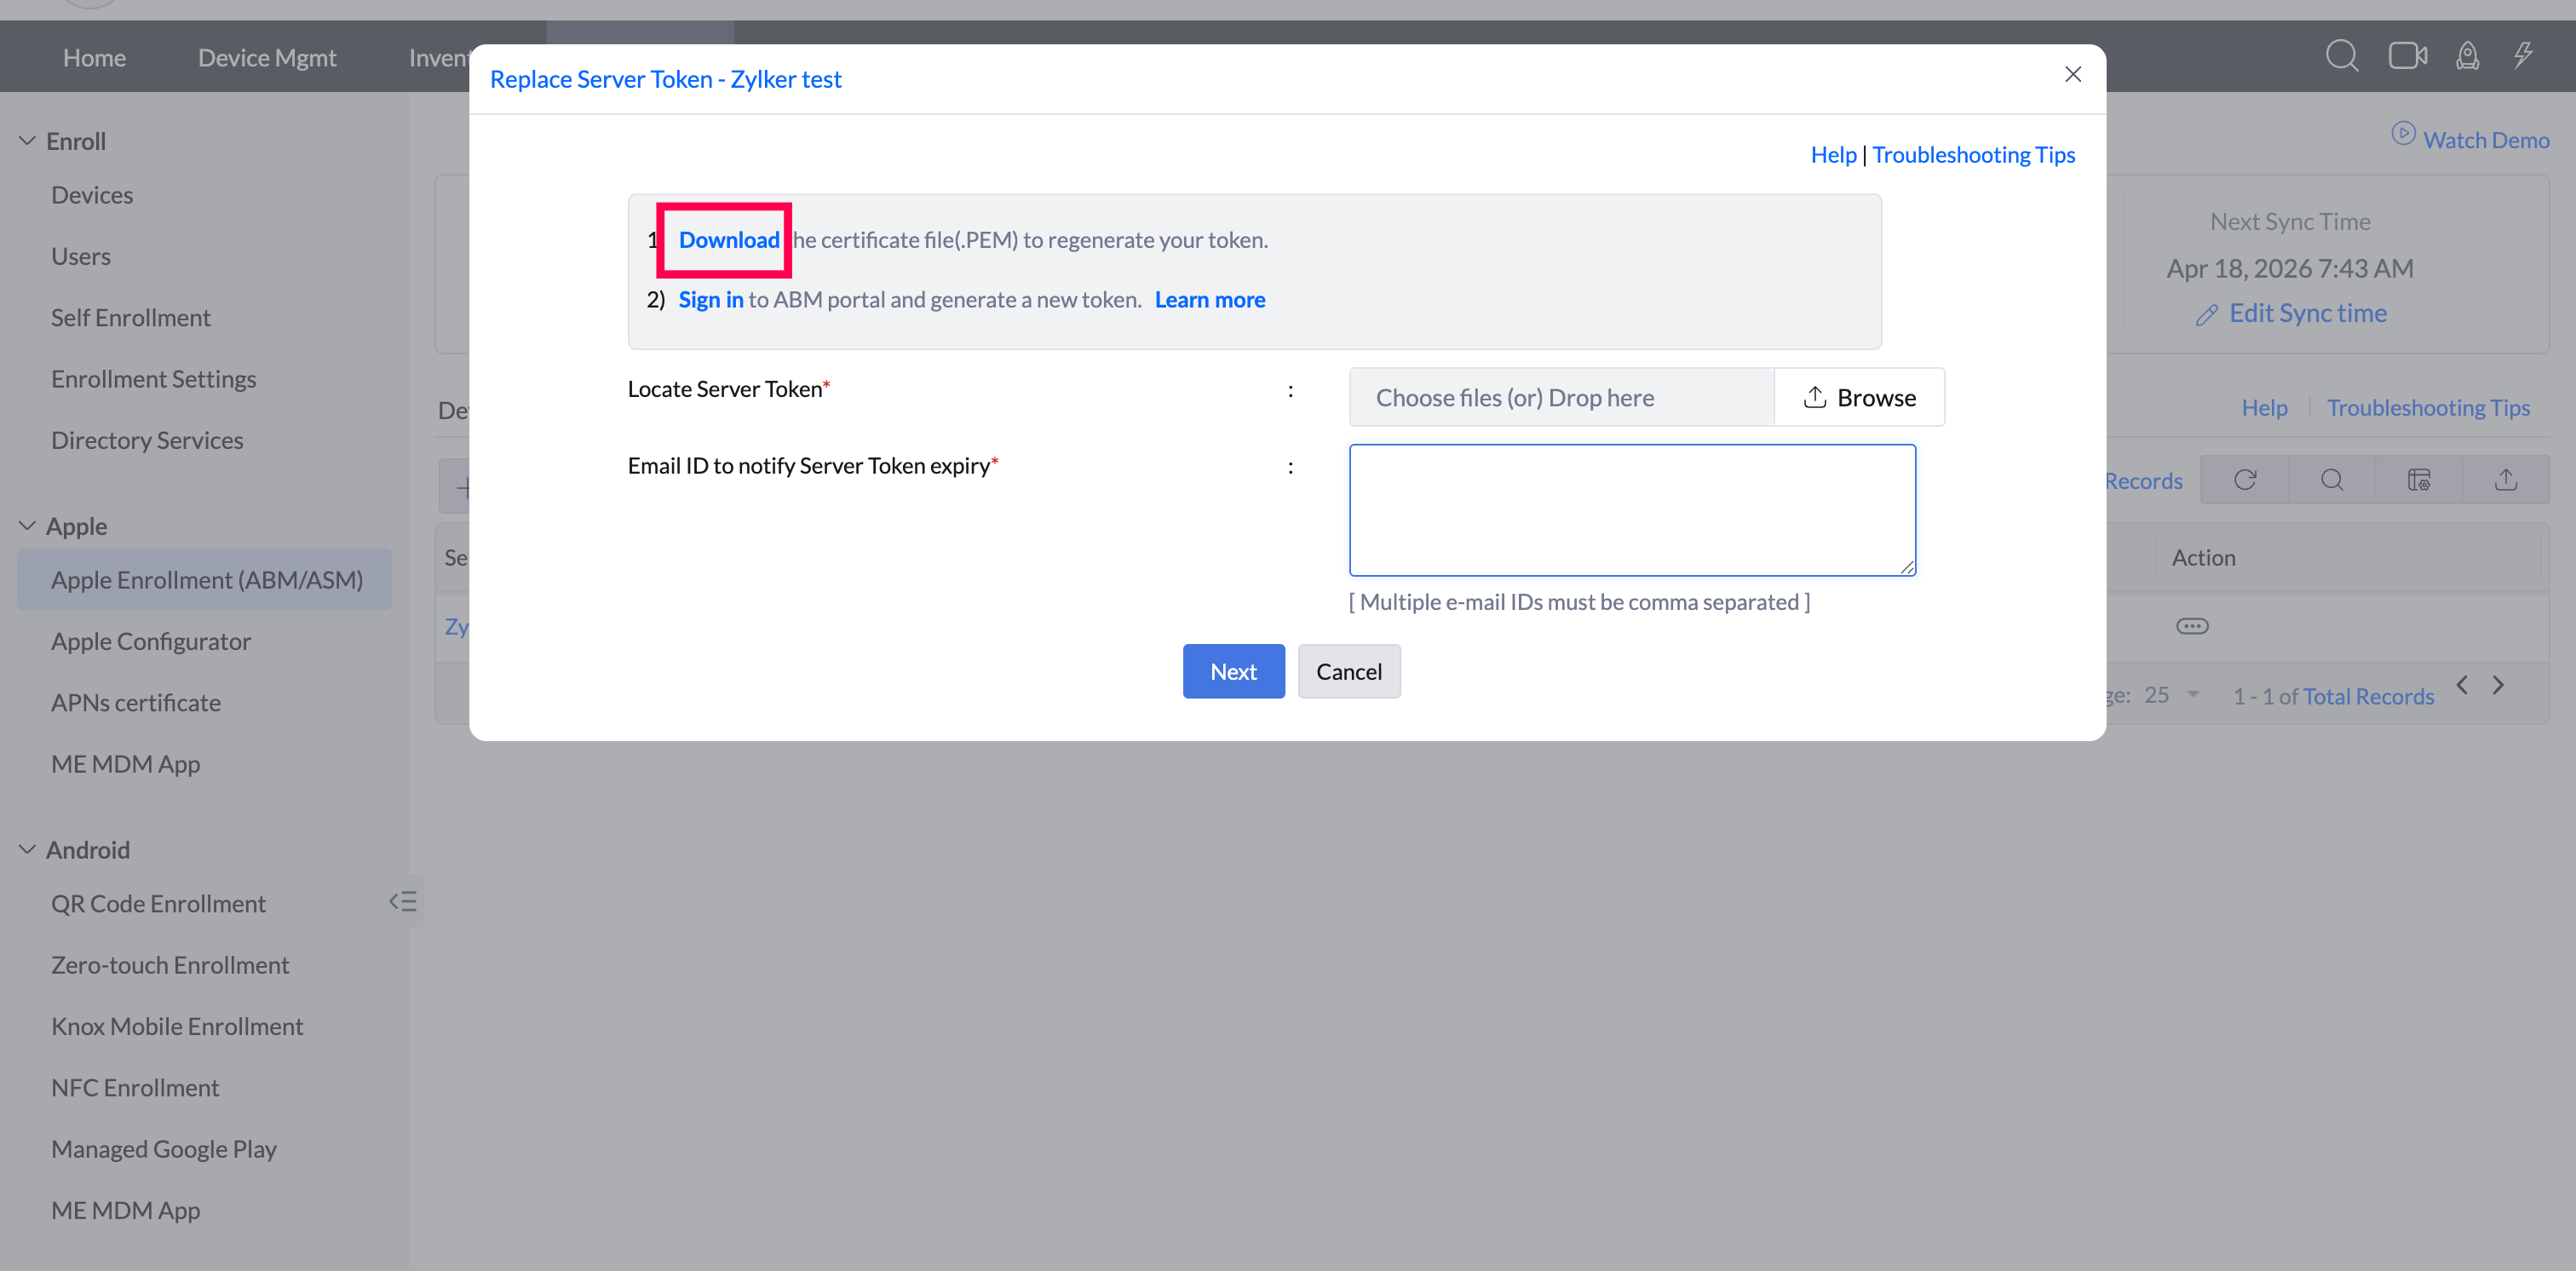Open the column settings icon in table toolbar
This screenshot has height=1271, width=2576.
(x=2418, y=480)
